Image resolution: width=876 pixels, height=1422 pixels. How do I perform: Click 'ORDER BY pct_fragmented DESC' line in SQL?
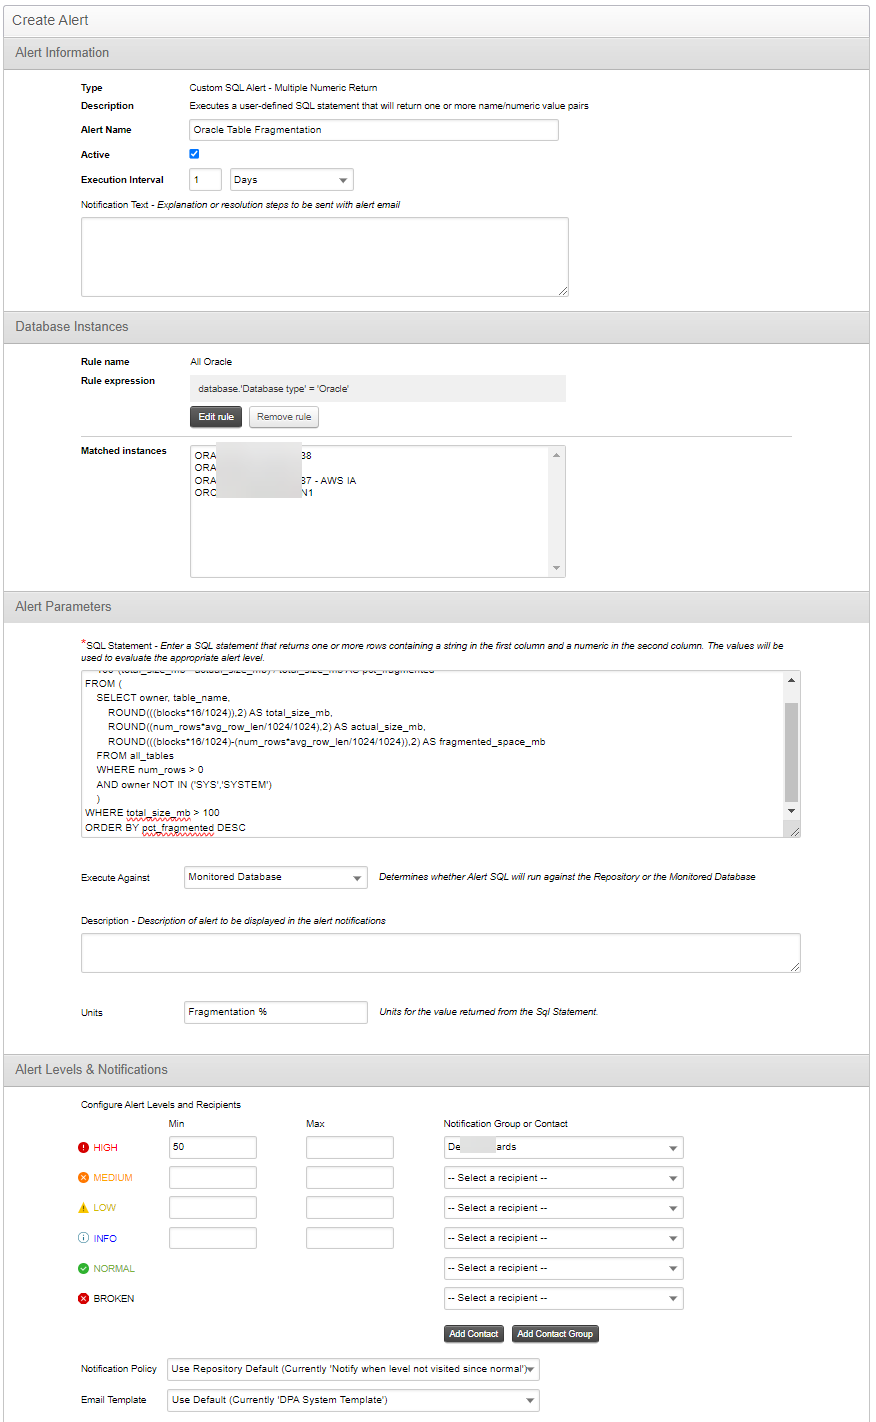coord(165,828)
